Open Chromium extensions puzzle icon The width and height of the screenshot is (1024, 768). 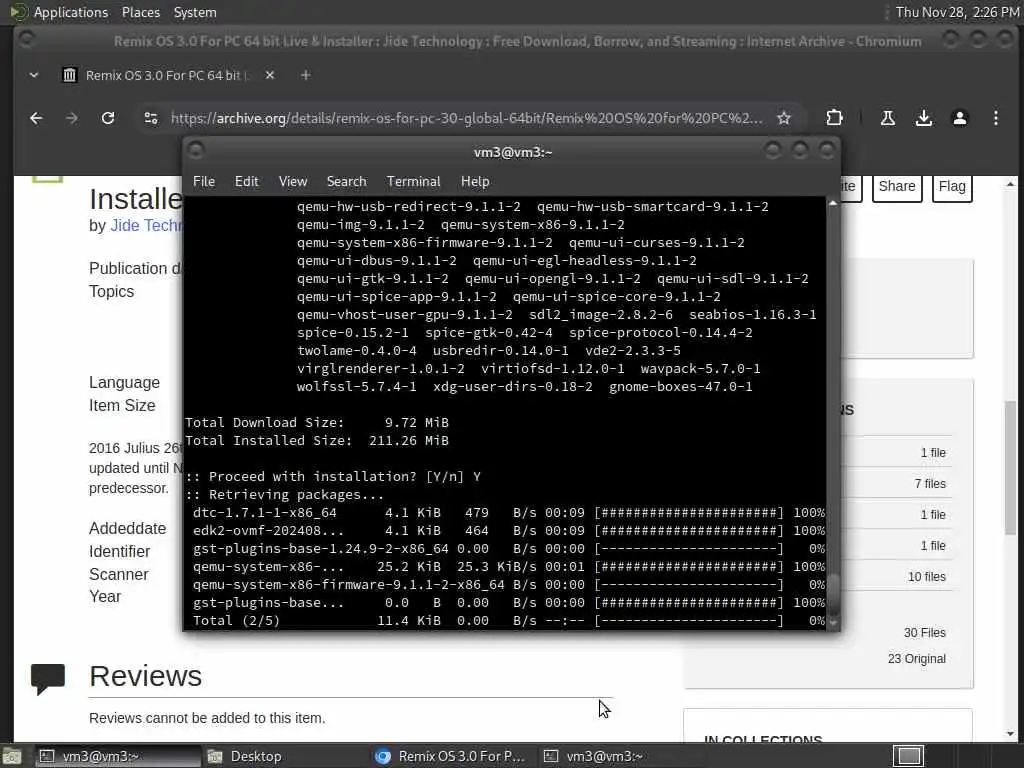tap(834, 118)
